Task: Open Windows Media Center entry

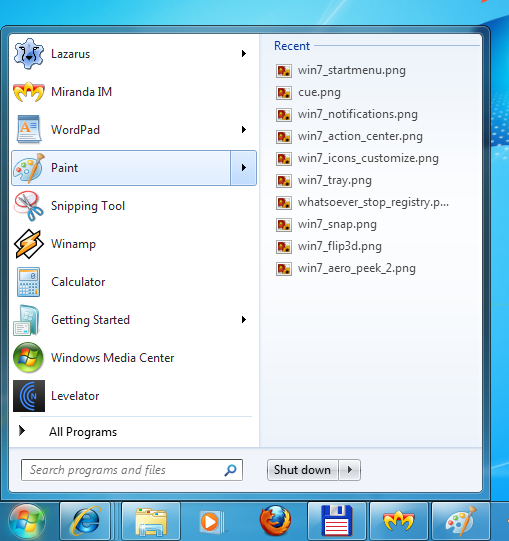Action: click(134, 358)
